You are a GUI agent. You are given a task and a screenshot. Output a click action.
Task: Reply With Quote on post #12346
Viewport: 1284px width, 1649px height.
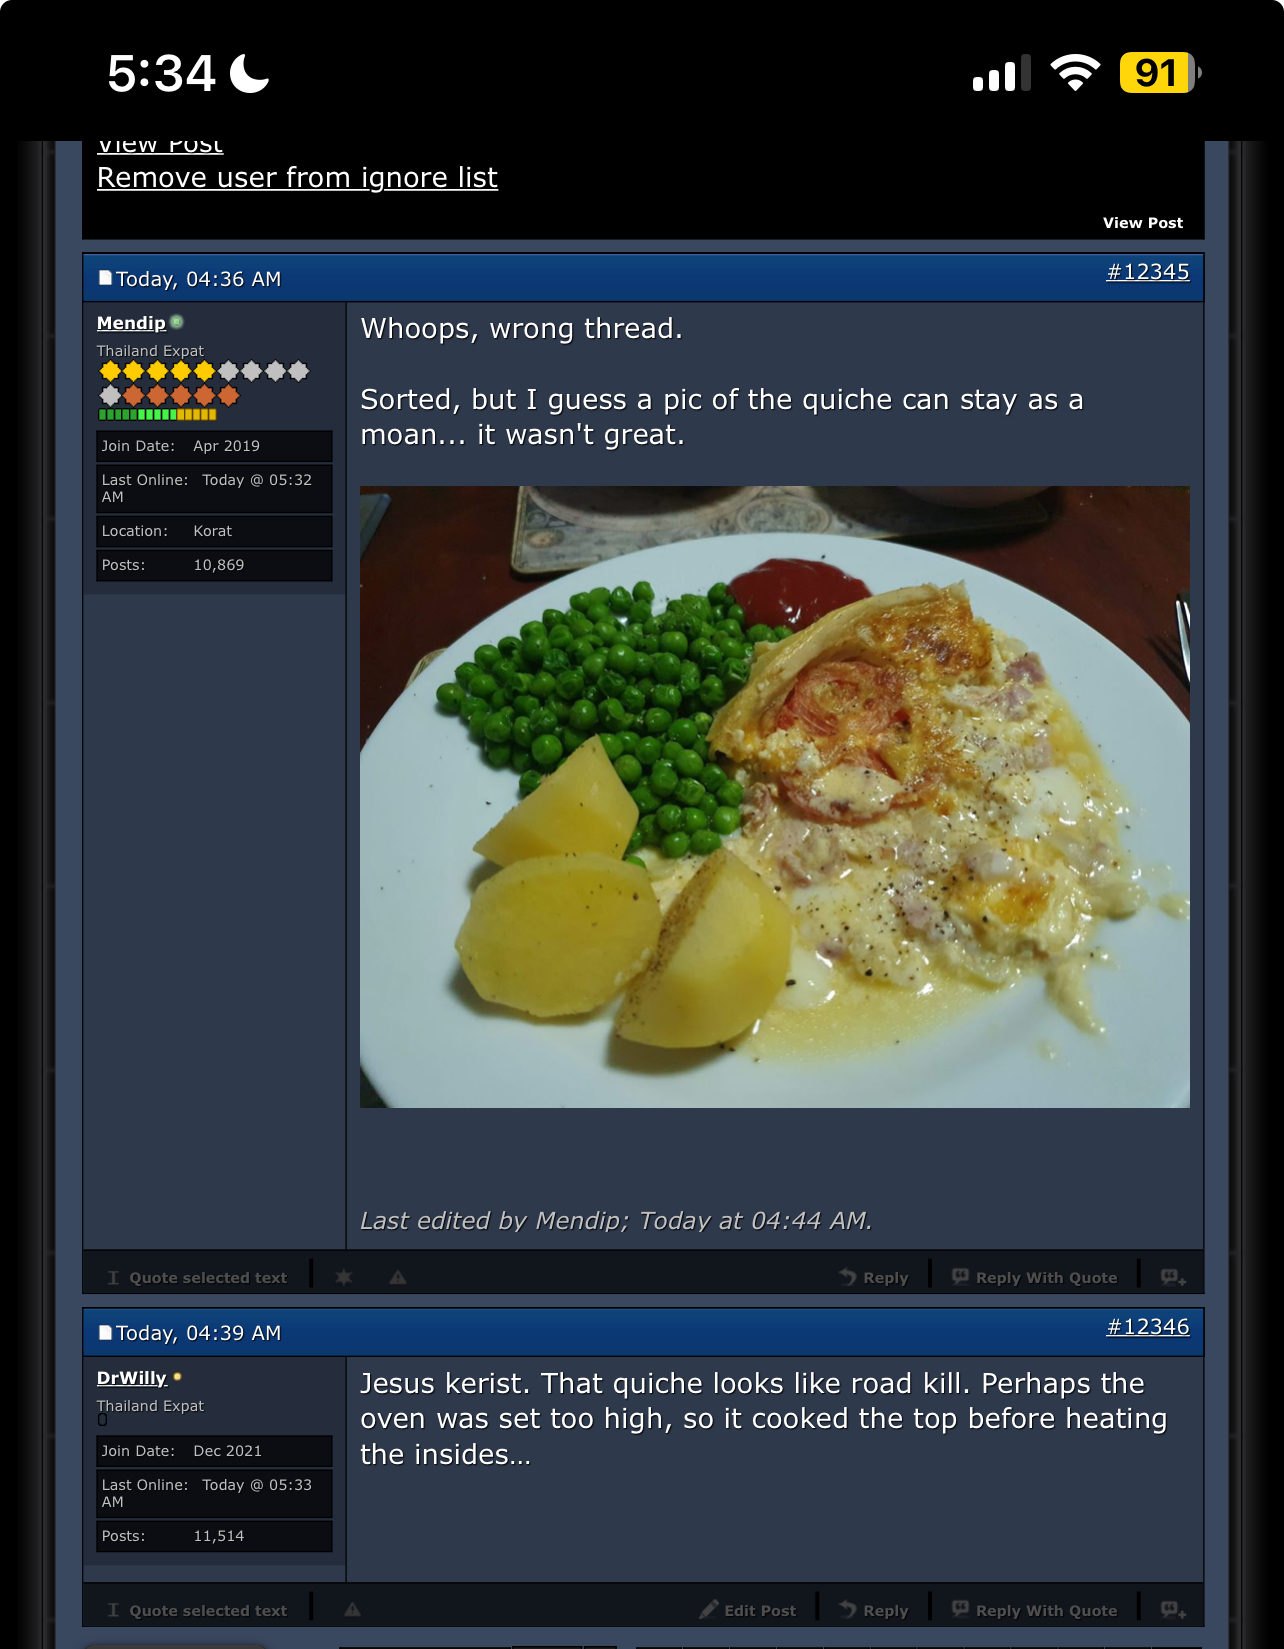click(x=1034, y=1610)
